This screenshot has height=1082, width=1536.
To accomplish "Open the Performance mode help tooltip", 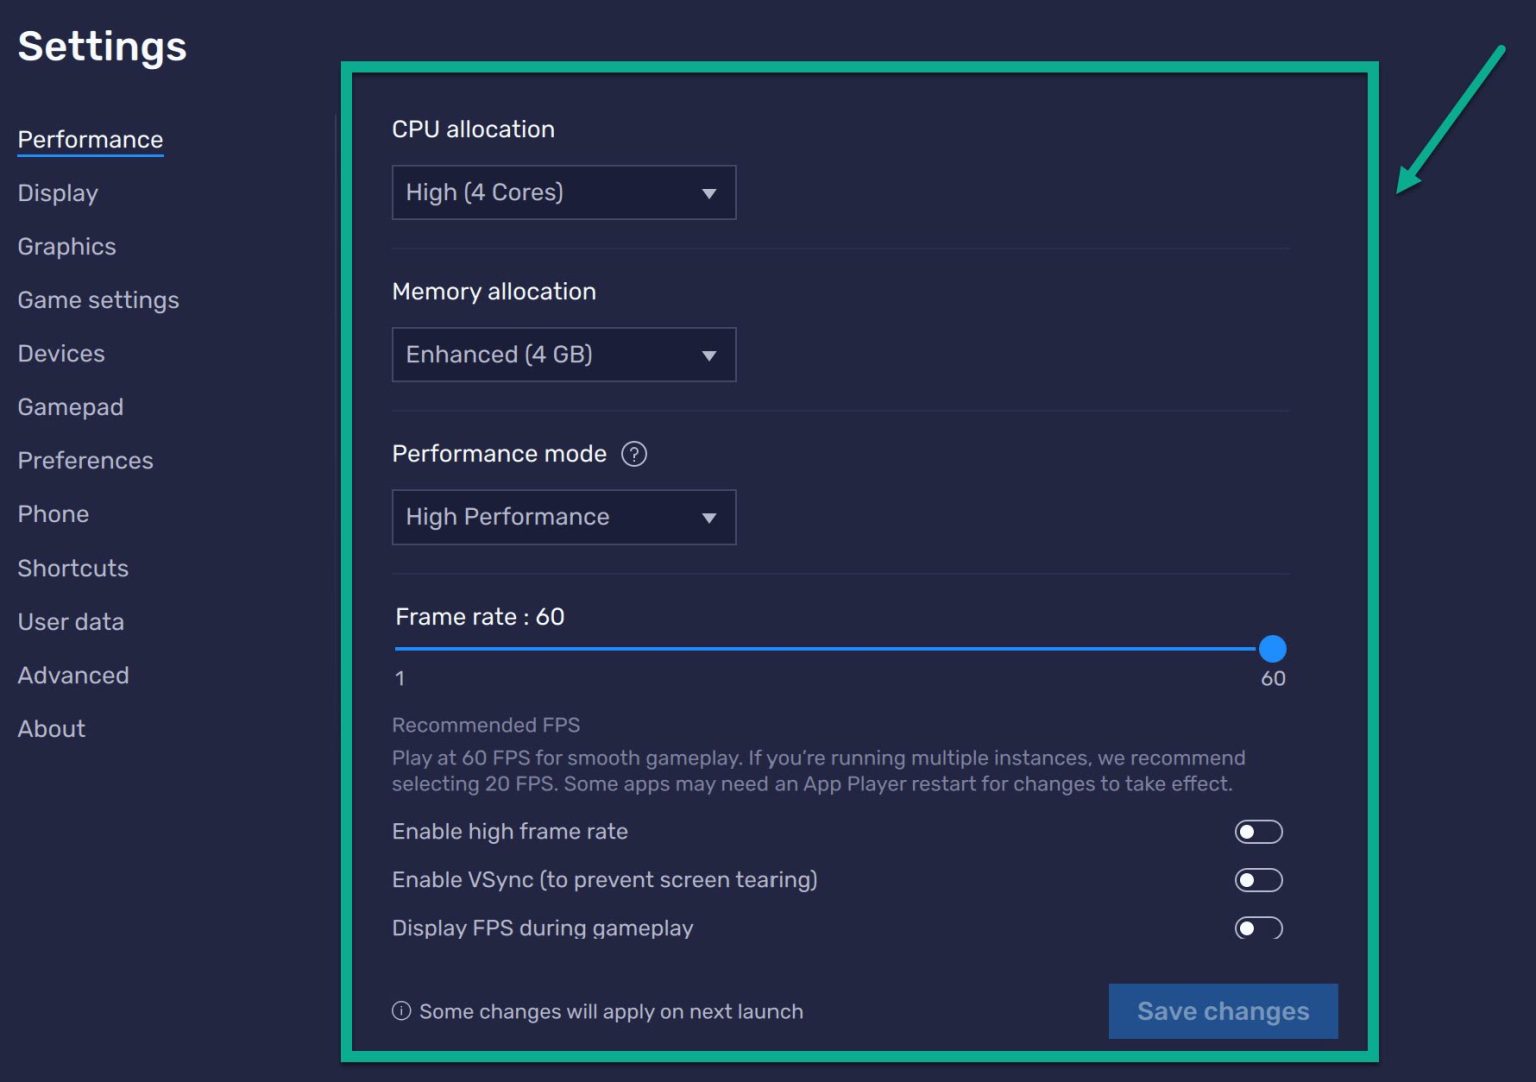I will coord(636,454).
